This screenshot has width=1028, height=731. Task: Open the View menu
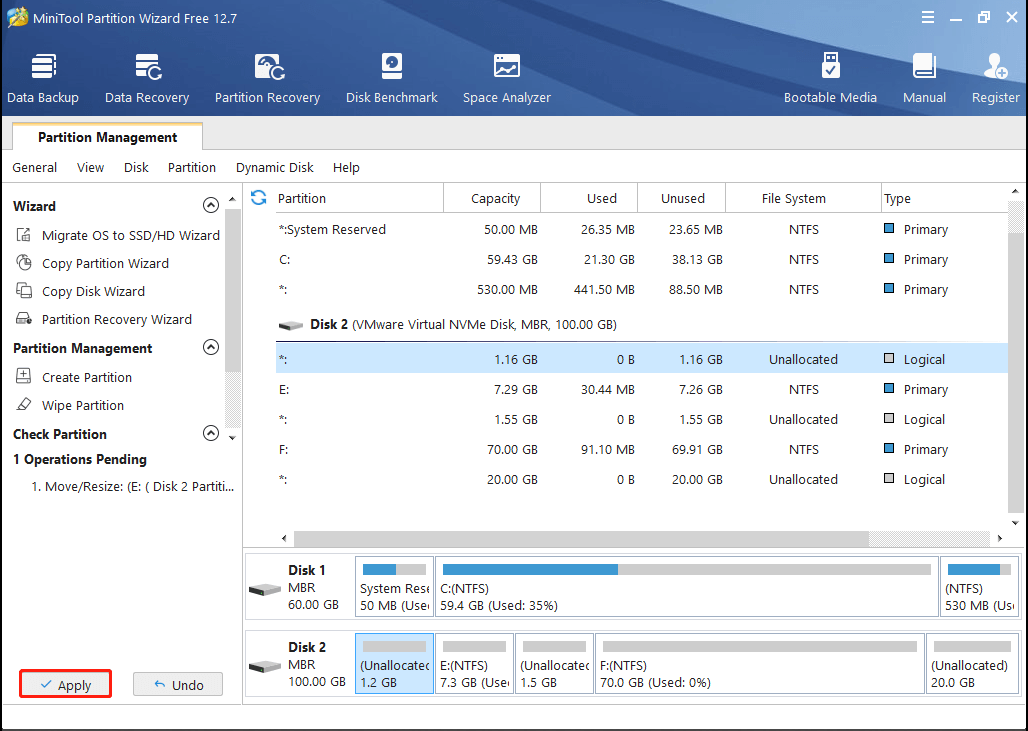tap(90, 167)
